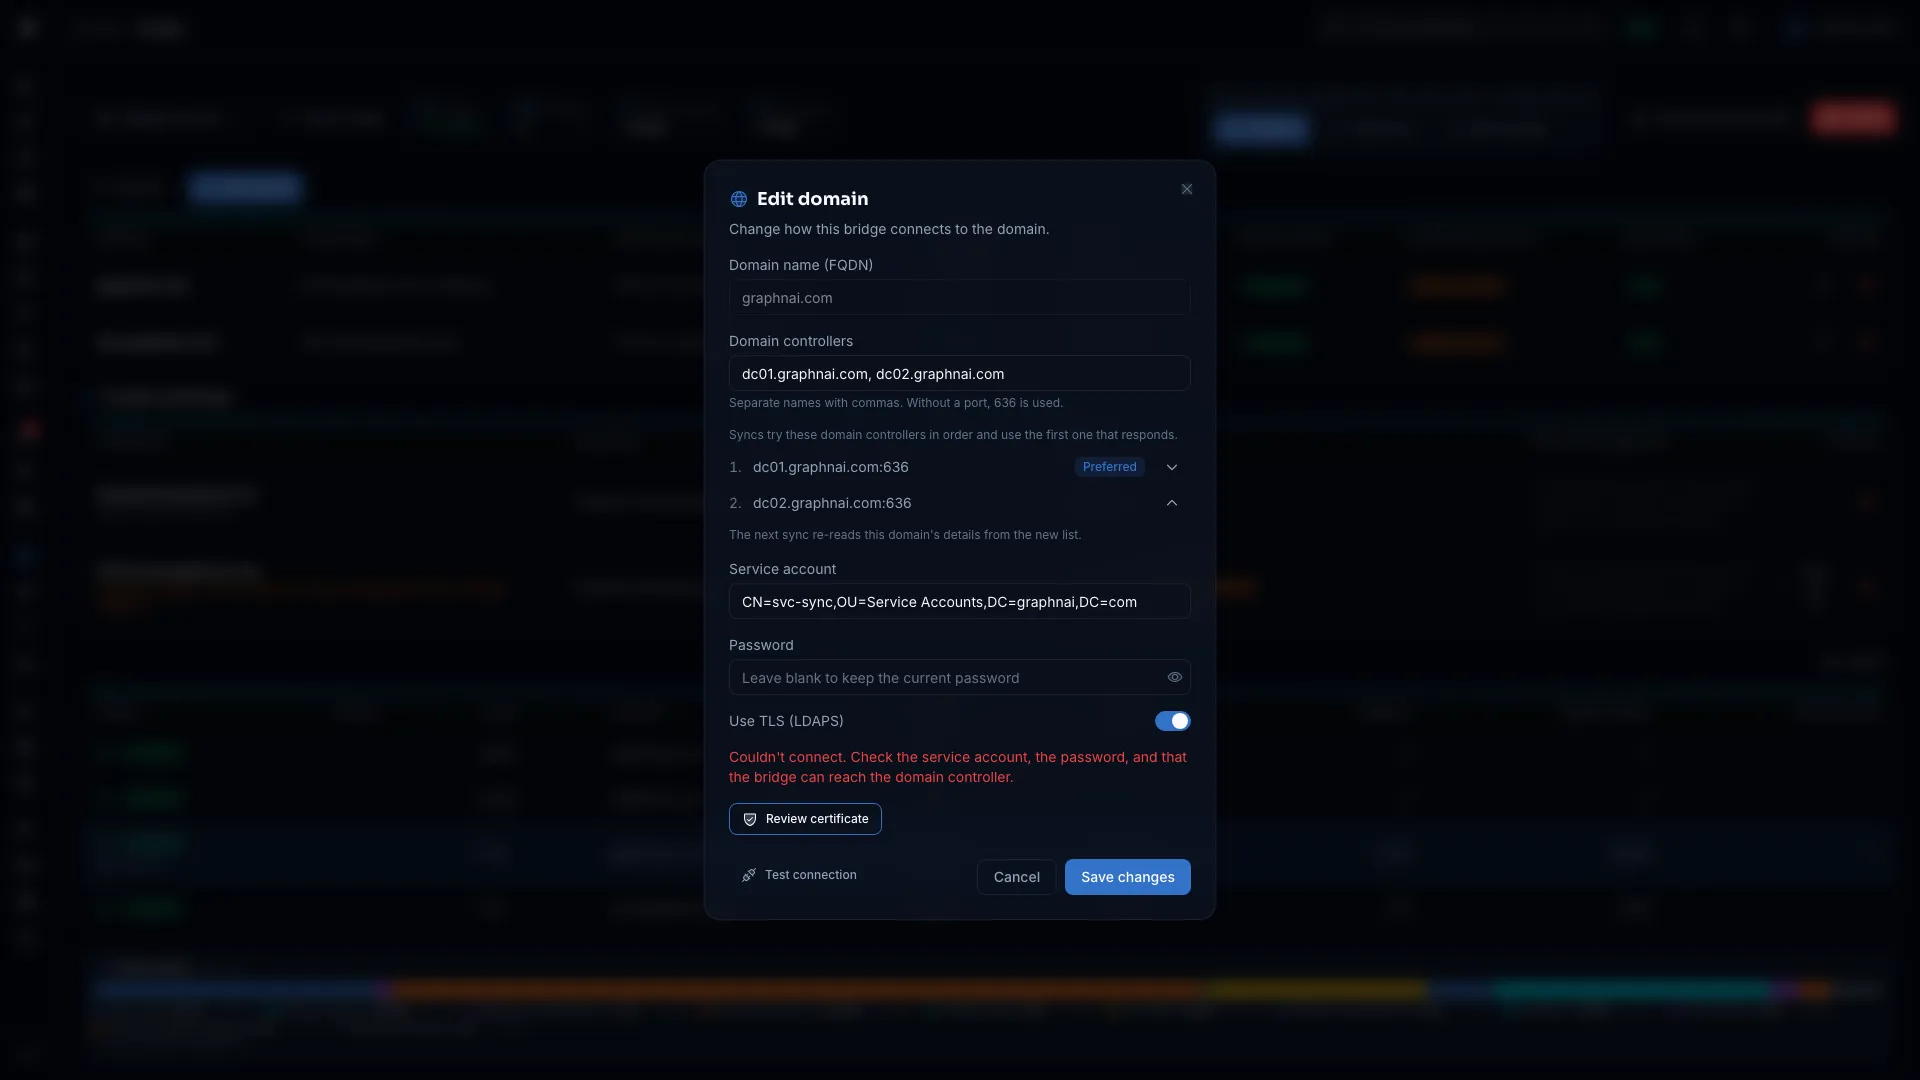This screenshot has width=1920, height=1080.
Task: Save changes to the domain
Action: click(x=1127, y=877)
